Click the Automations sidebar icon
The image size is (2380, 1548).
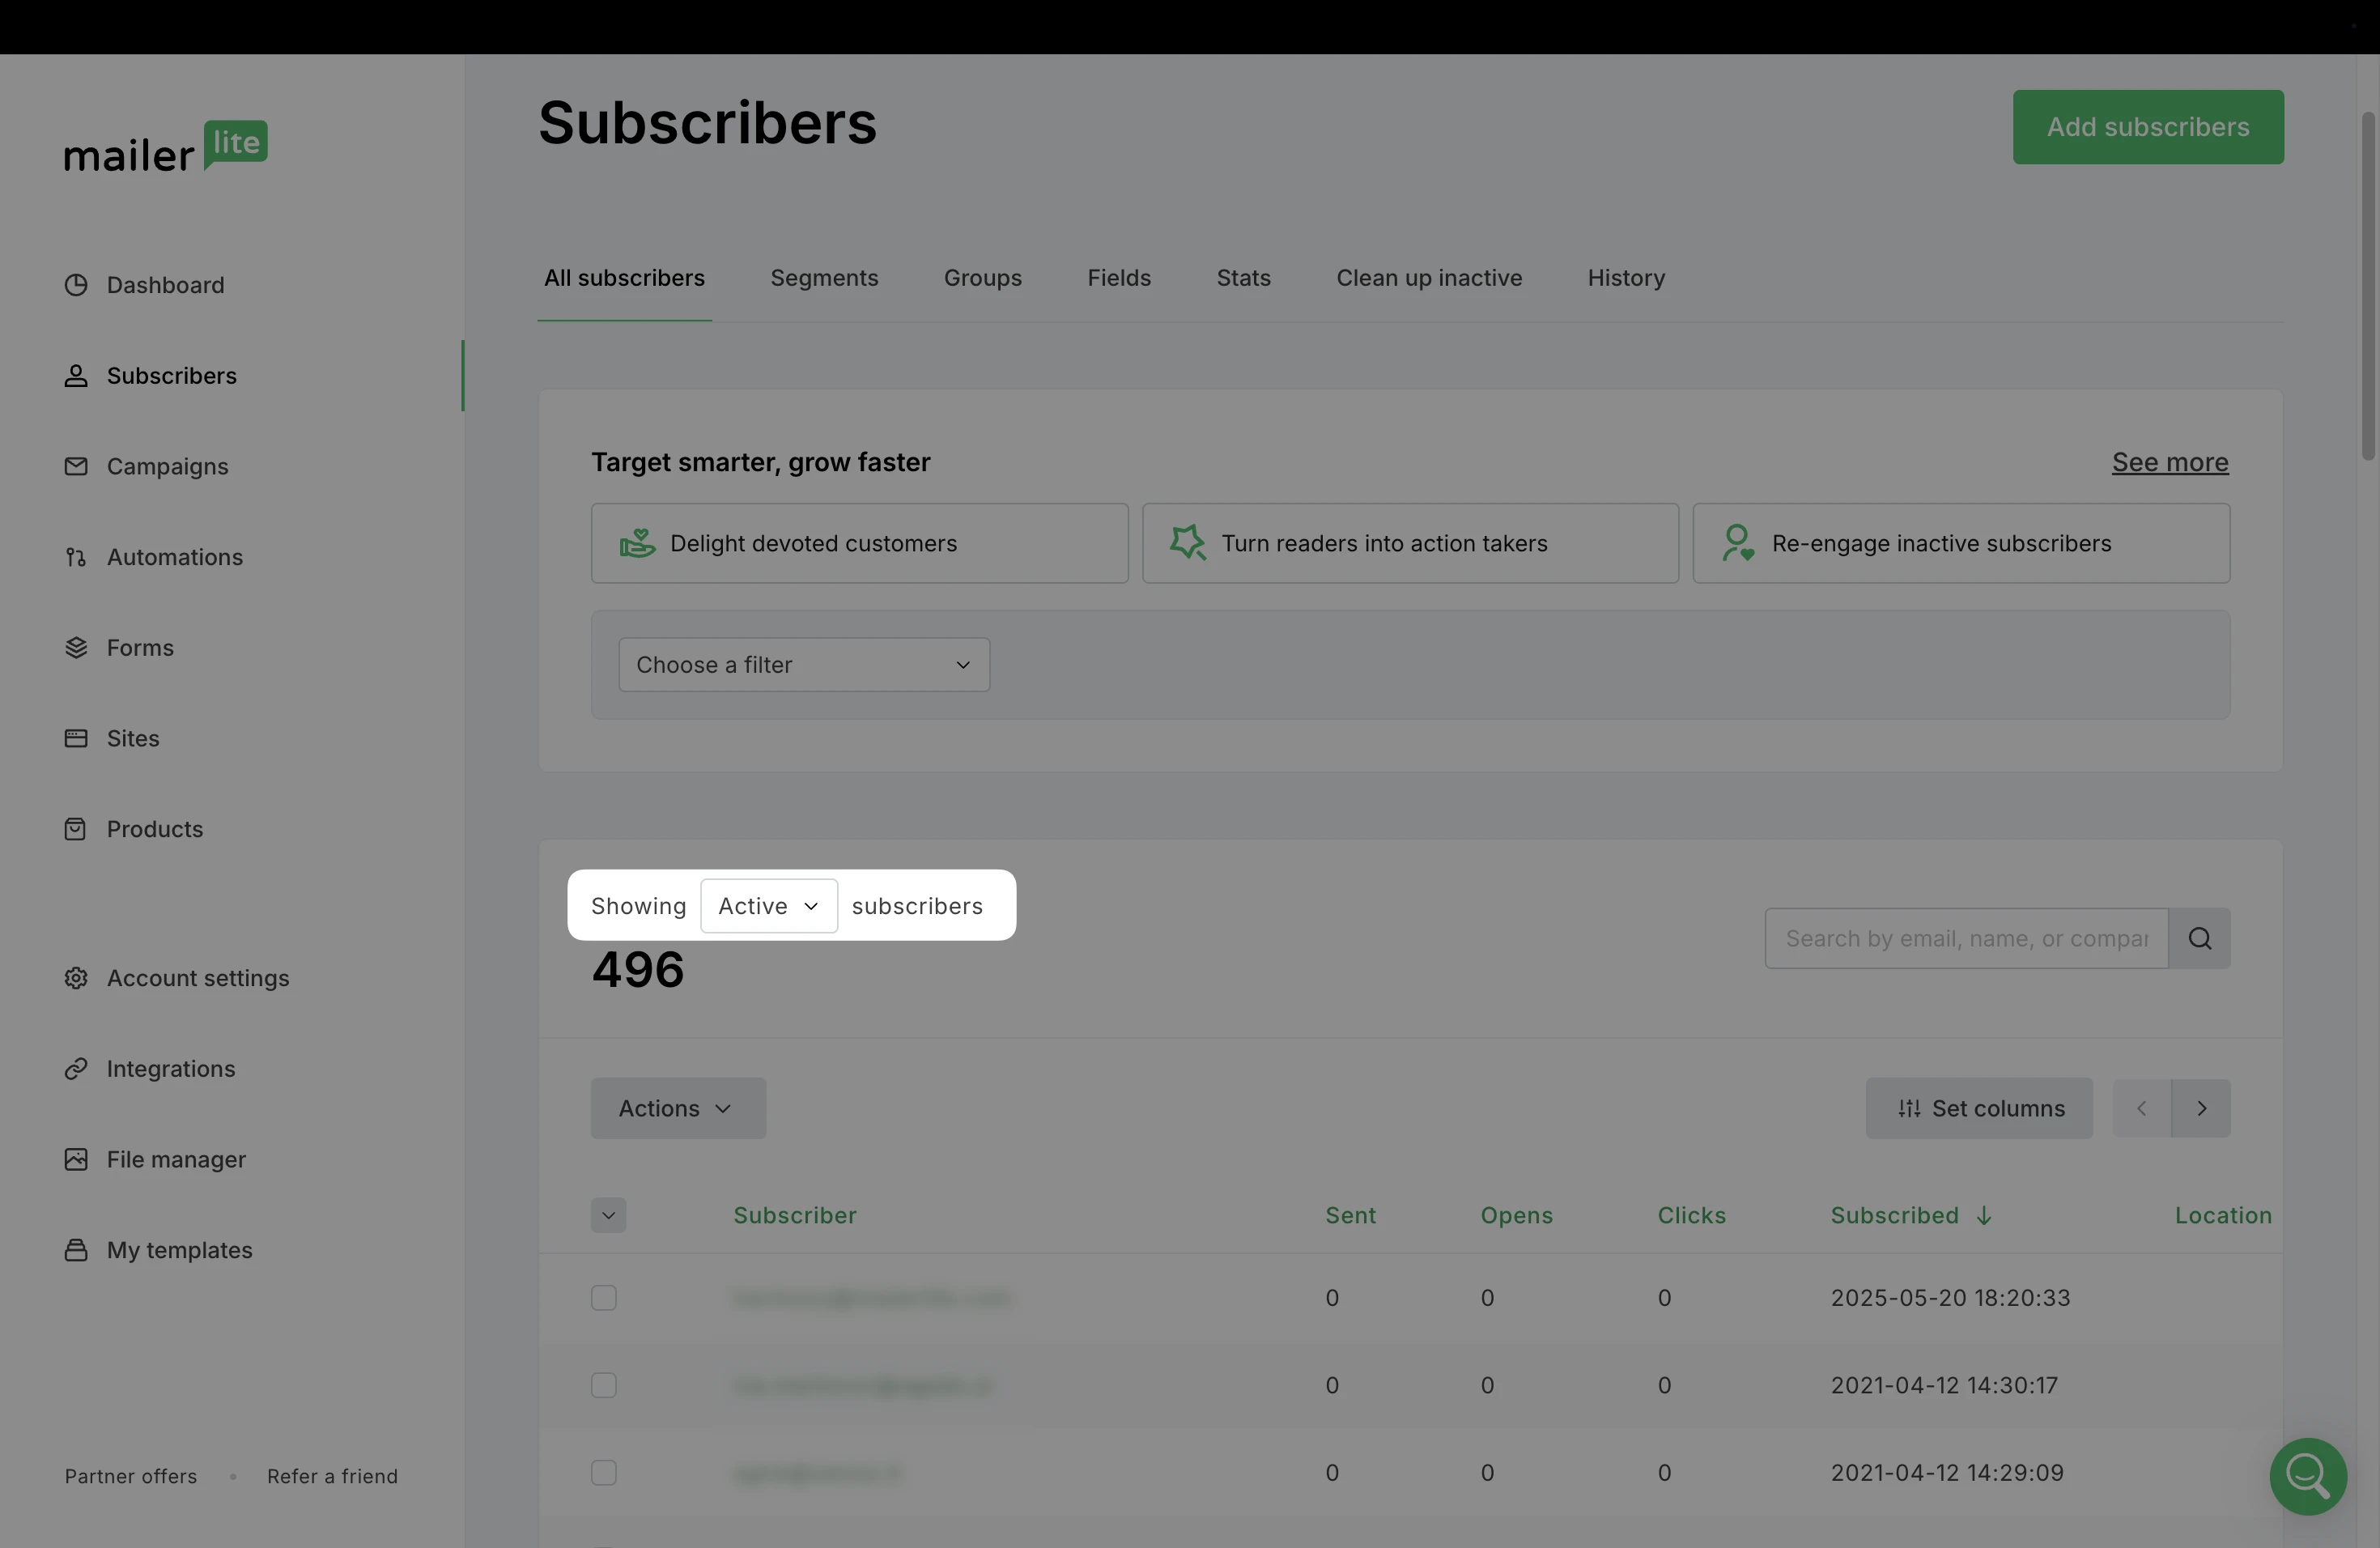point(76,557)
